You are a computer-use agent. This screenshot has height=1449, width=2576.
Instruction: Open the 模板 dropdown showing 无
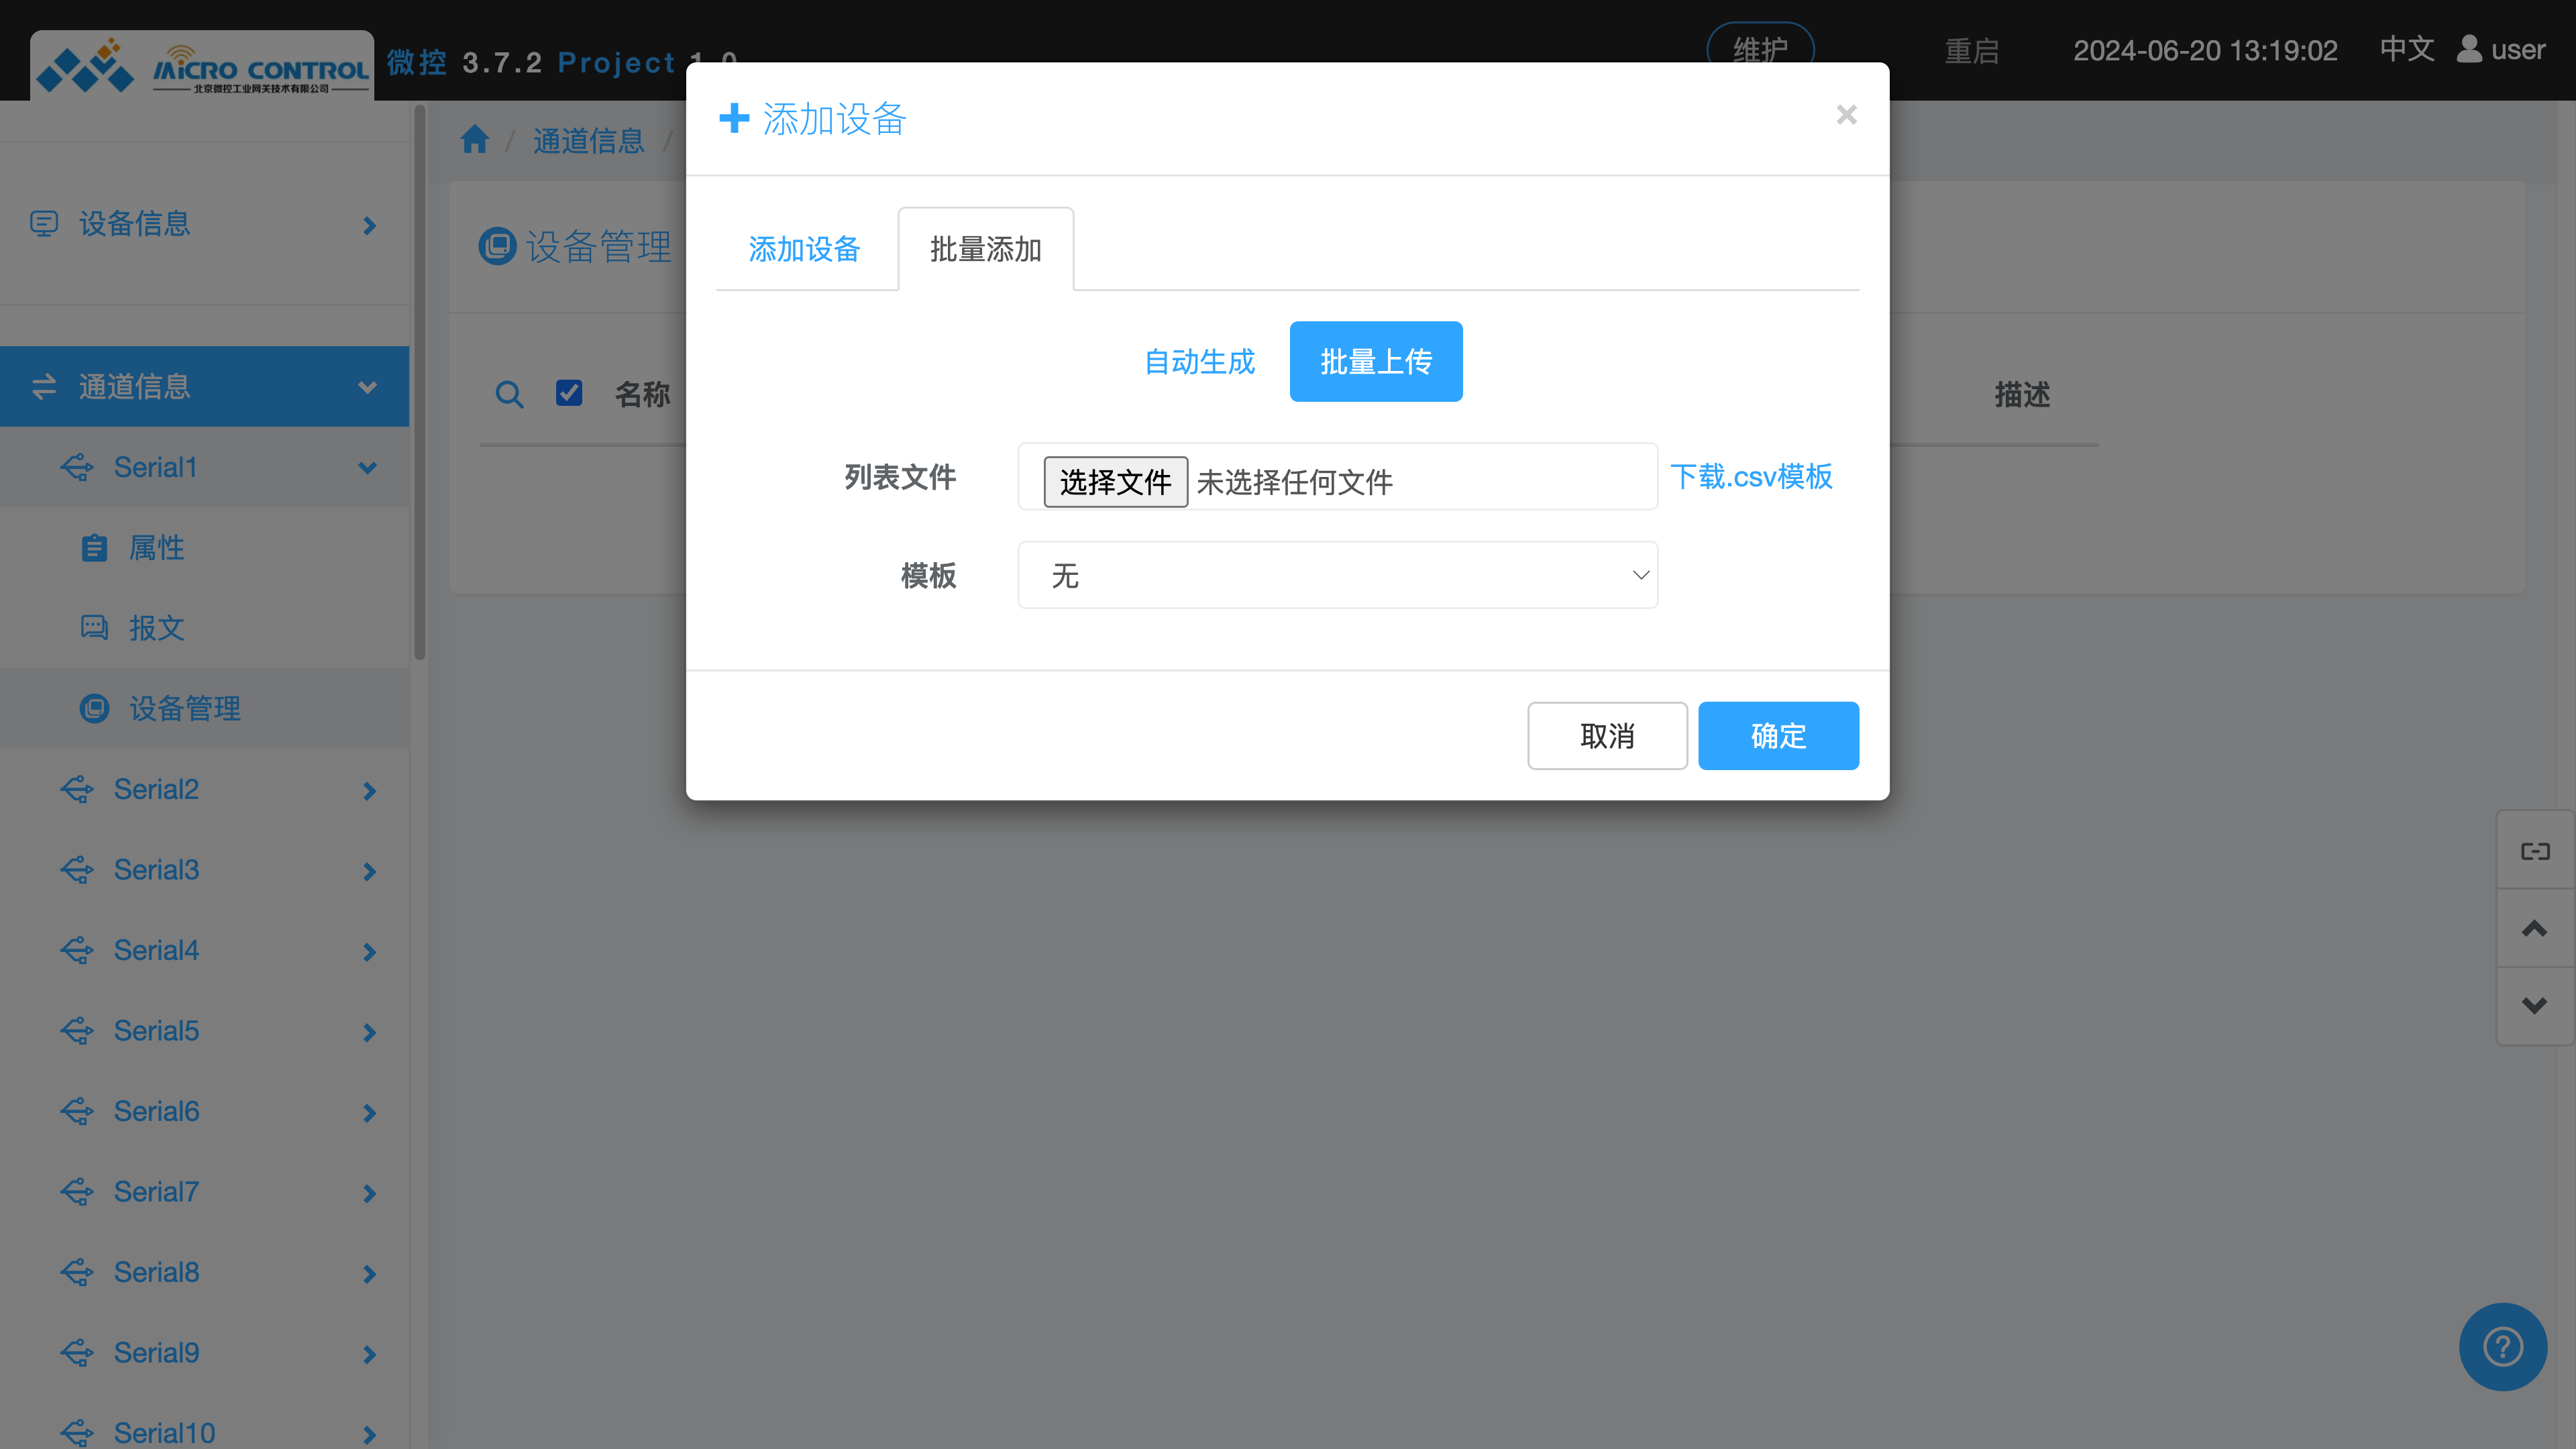click(x=1337, y=575)
